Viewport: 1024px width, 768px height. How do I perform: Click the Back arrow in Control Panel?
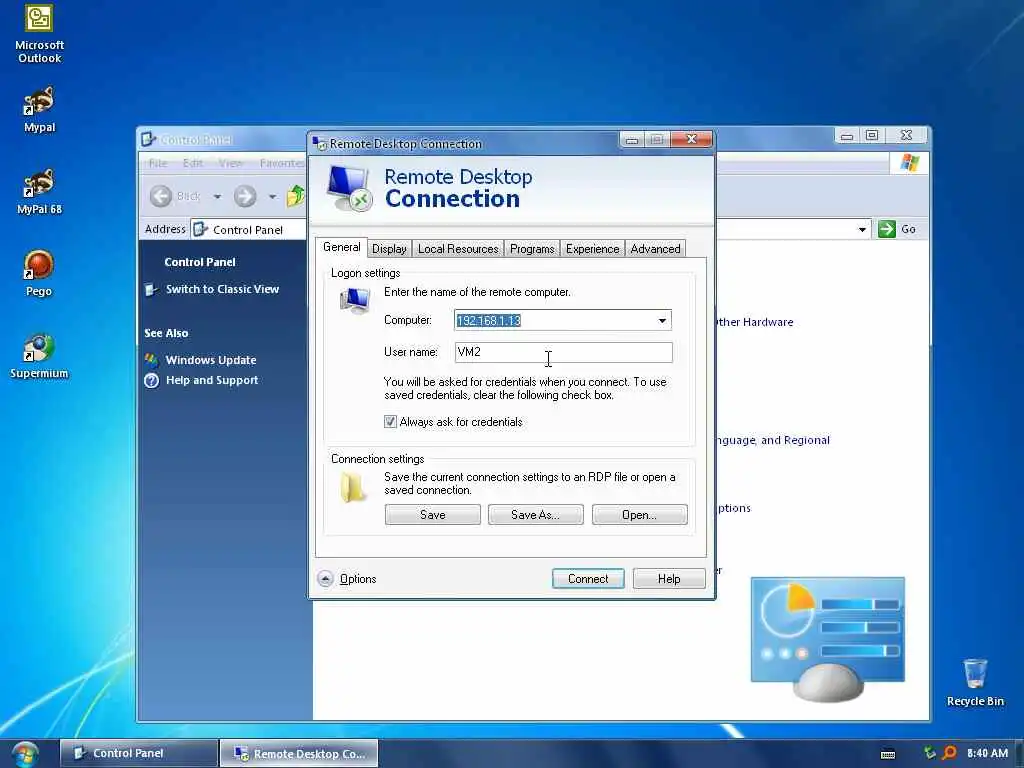[161, 196]
